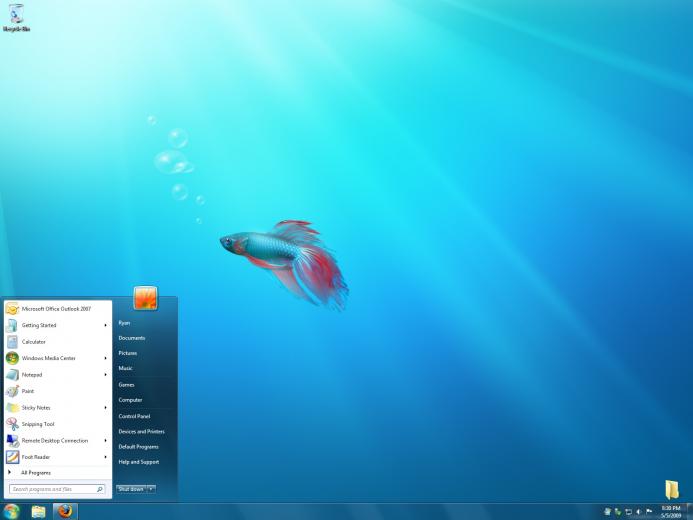The height and width of the screenshot is (520, 693).
Task: Open Pictures library
Action: tap(128, 353)
